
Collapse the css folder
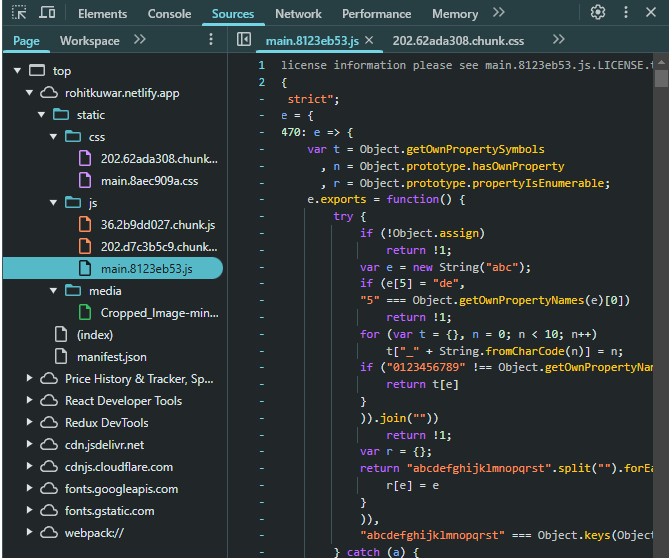pyautogui.click(x=54, y=137)
